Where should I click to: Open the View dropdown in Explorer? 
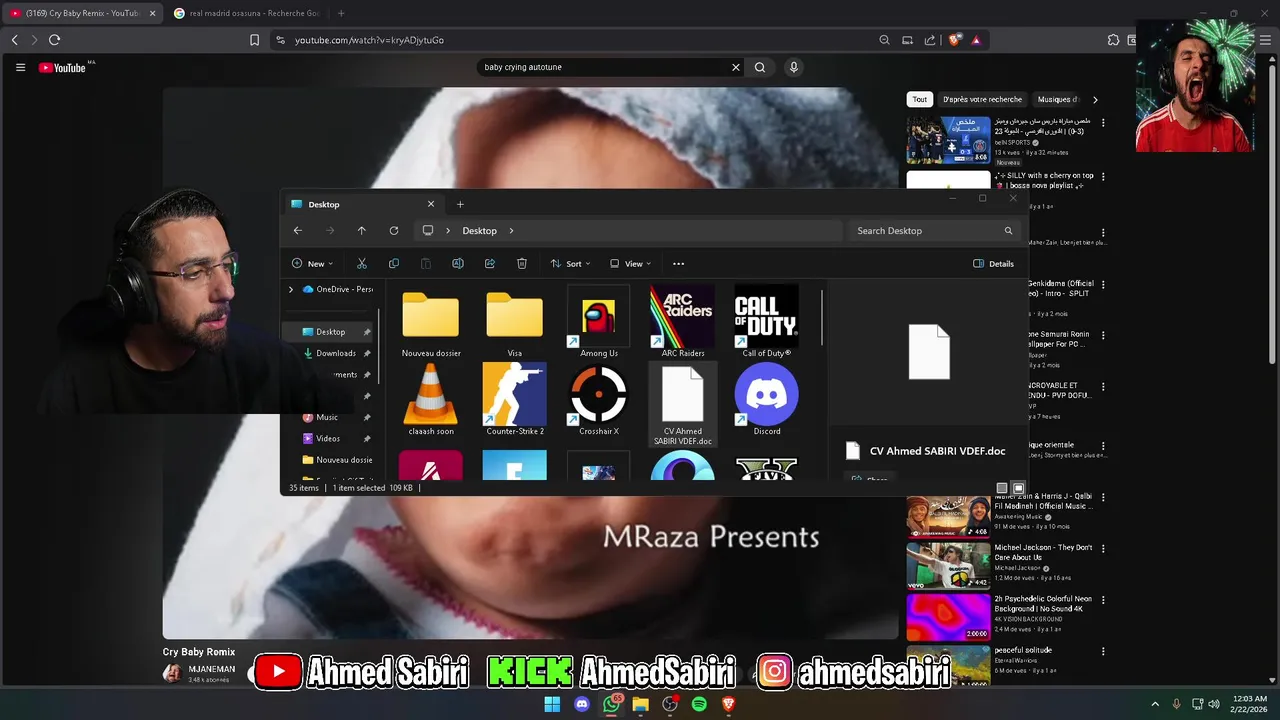(x=630, y=264)
